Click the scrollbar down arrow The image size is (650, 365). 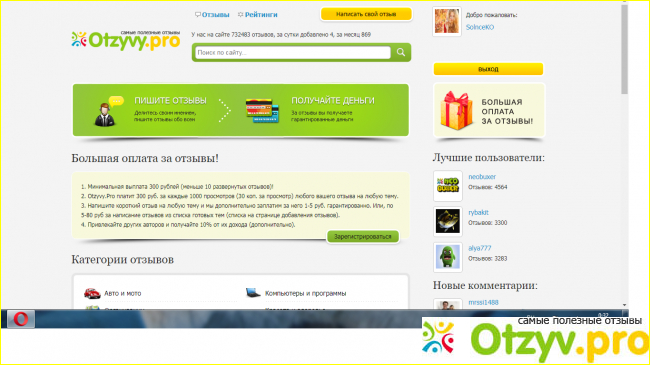click(624, 305)
